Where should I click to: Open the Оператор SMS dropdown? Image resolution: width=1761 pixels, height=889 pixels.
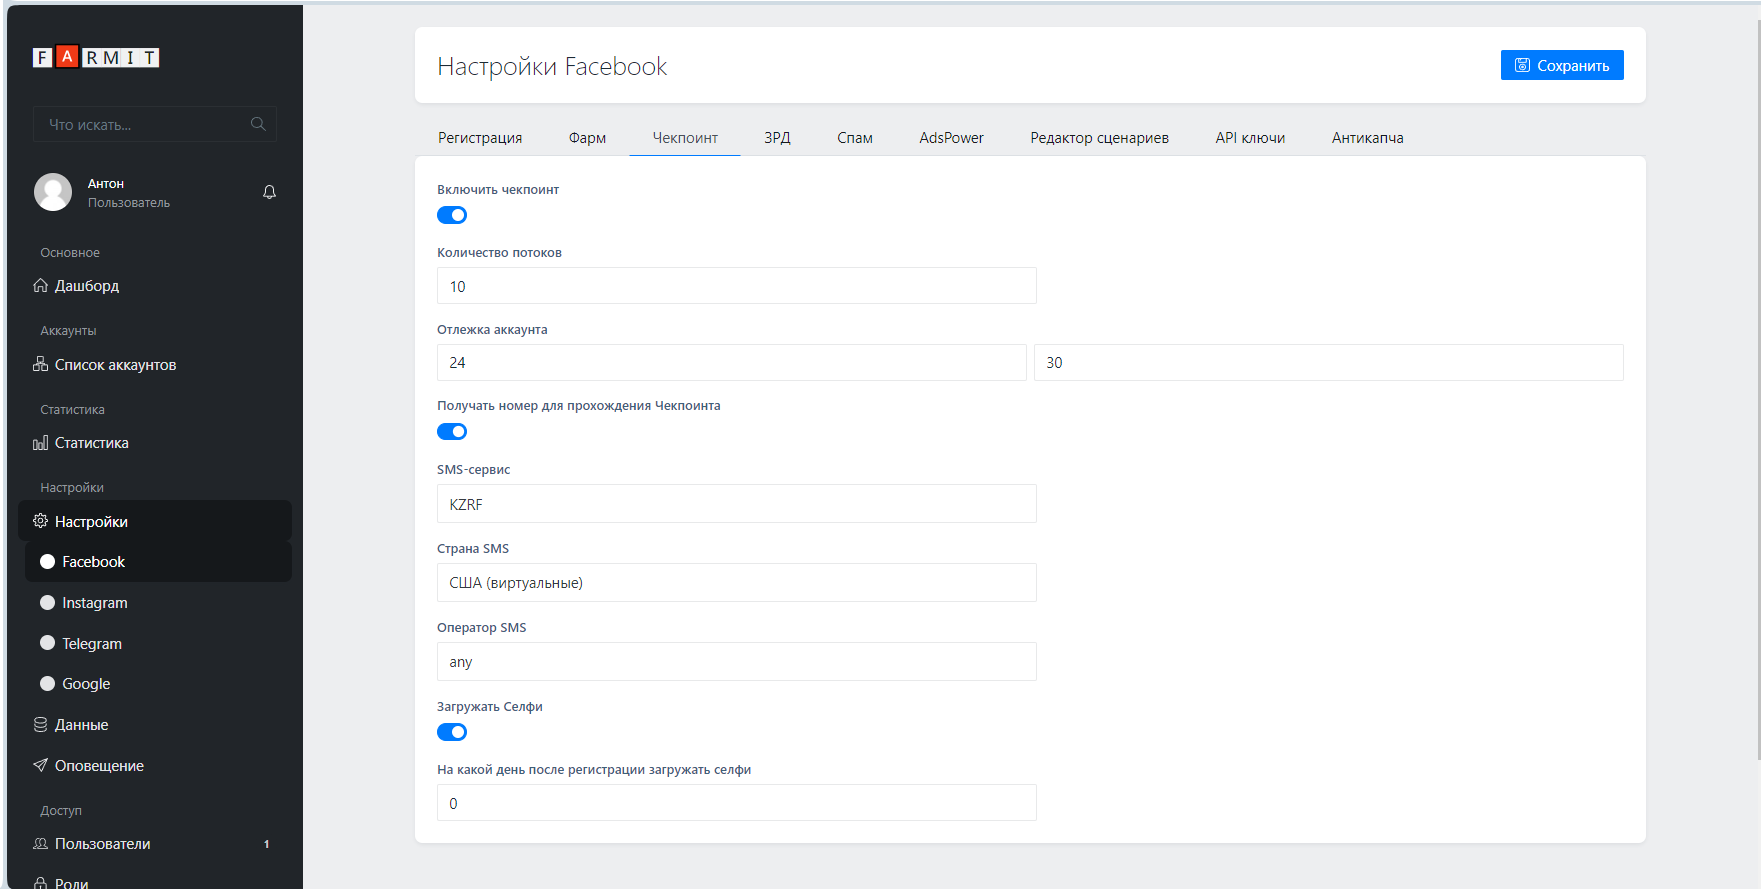pos(736,662)
